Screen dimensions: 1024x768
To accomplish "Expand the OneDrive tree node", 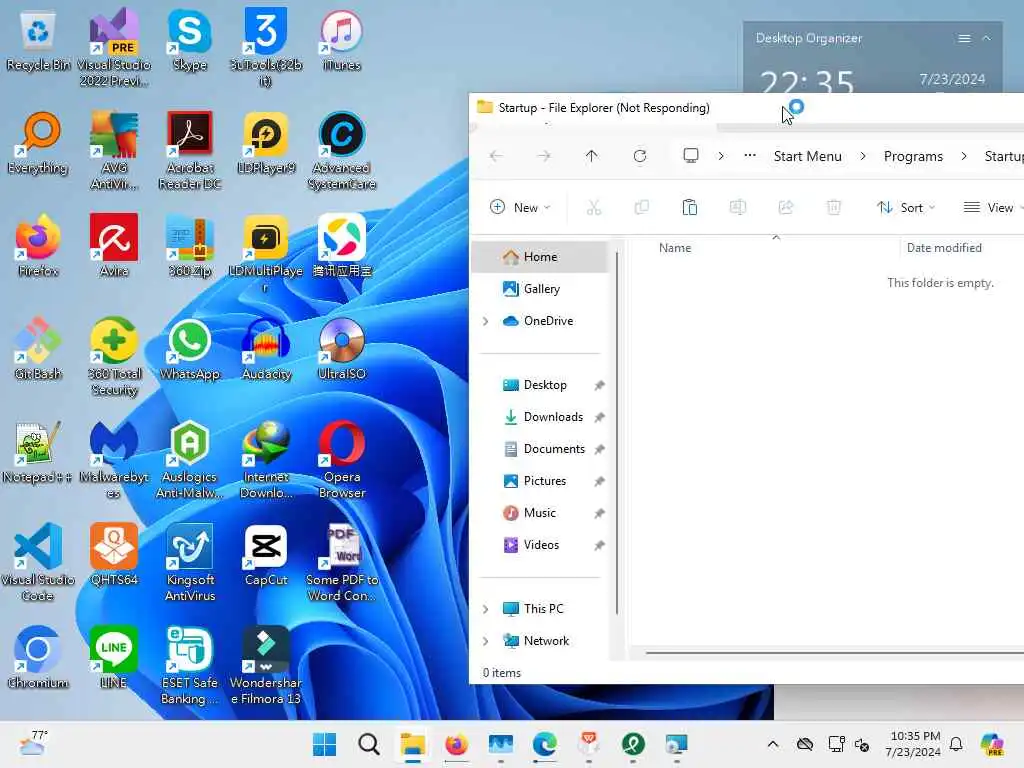I will [485, 321].
